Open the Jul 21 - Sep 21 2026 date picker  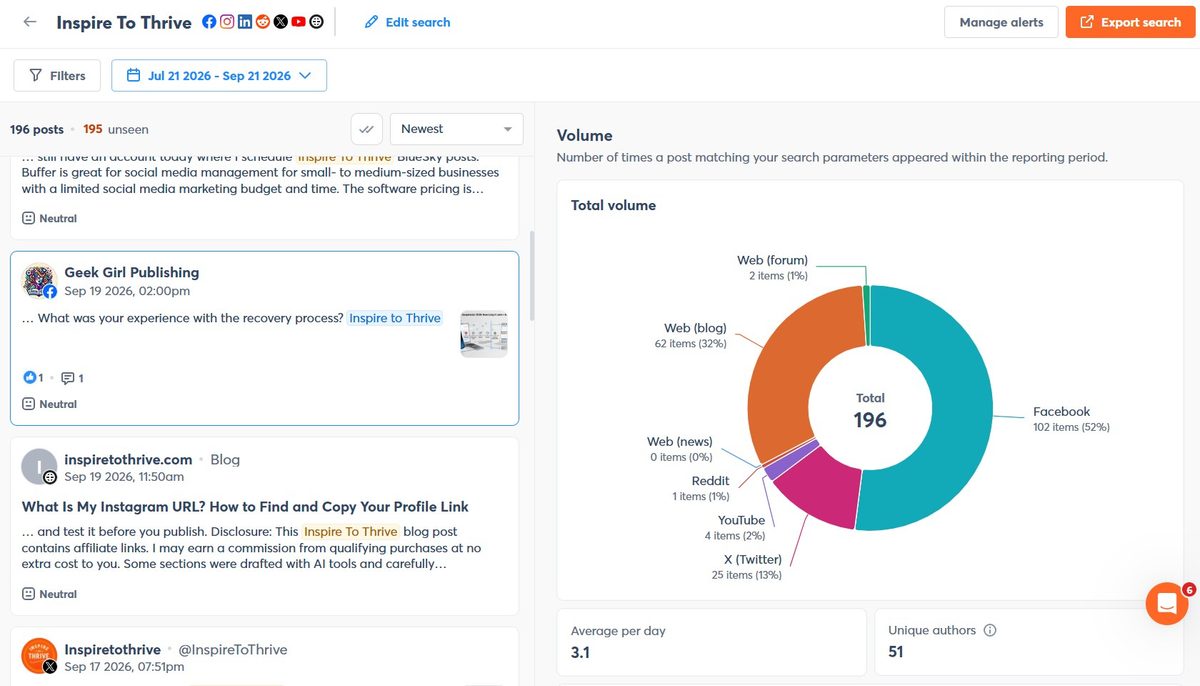(219, 75)
